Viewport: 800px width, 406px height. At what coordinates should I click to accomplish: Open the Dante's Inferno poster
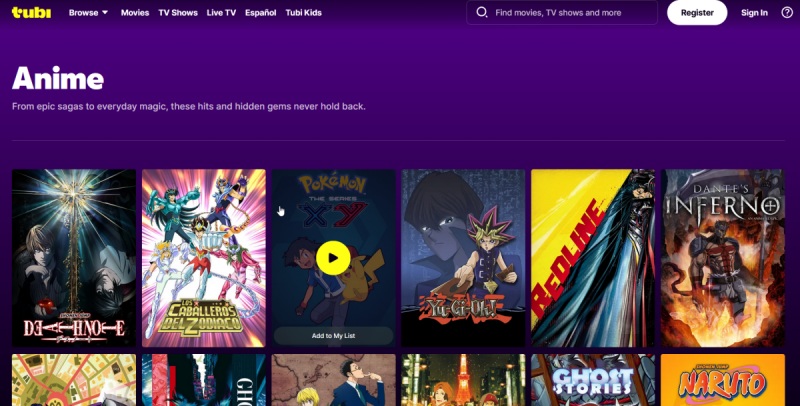point(722,258)
